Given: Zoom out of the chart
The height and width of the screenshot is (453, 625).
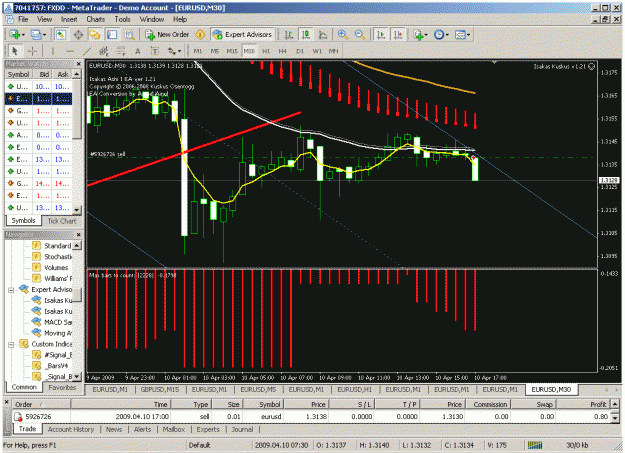Looking at the screenshot, I should [360, 35].
